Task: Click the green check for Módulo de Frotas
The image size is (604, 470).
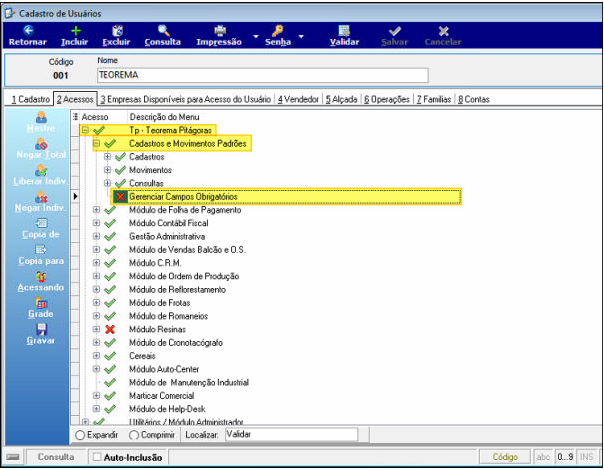Action: (x=110, y=303)
